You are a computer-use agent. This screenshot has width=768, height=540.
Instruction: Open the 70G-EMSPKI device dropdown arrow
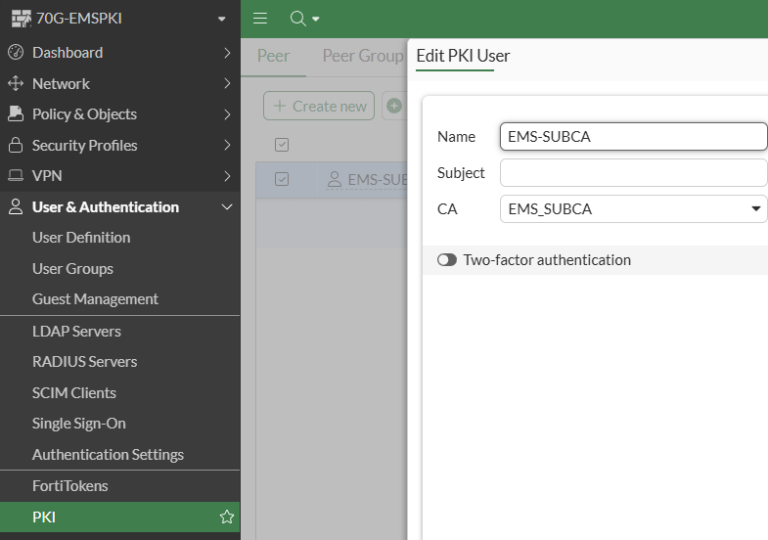(221, 19)
